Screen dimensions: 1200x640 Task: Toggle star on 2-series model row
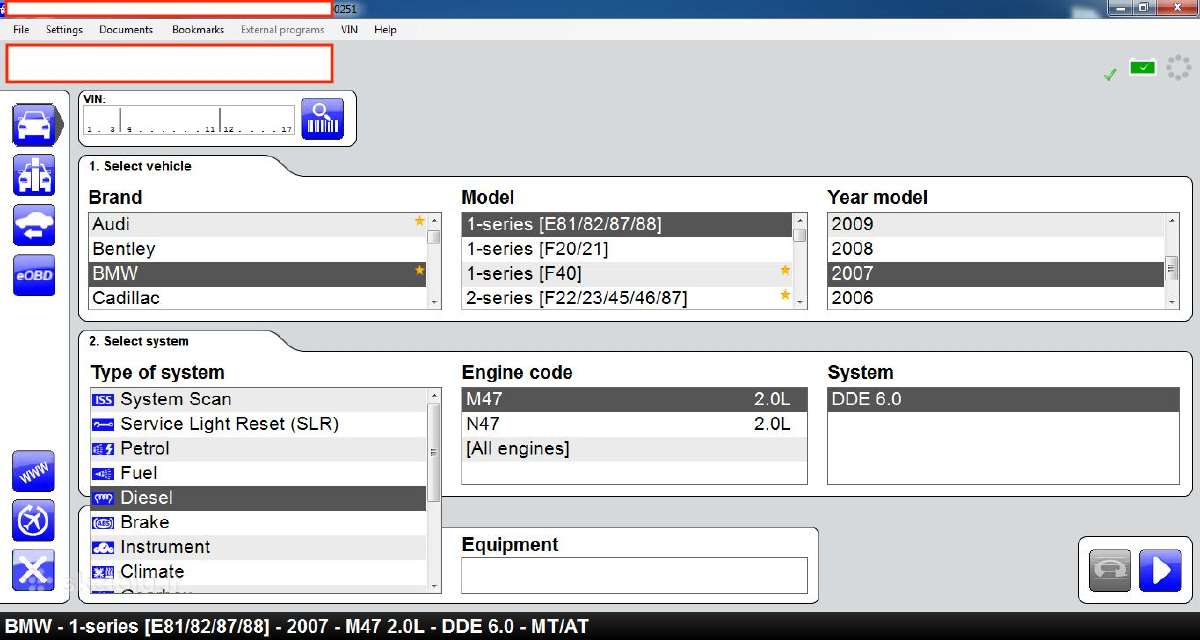pyautogui.click(x=785, y=296)
